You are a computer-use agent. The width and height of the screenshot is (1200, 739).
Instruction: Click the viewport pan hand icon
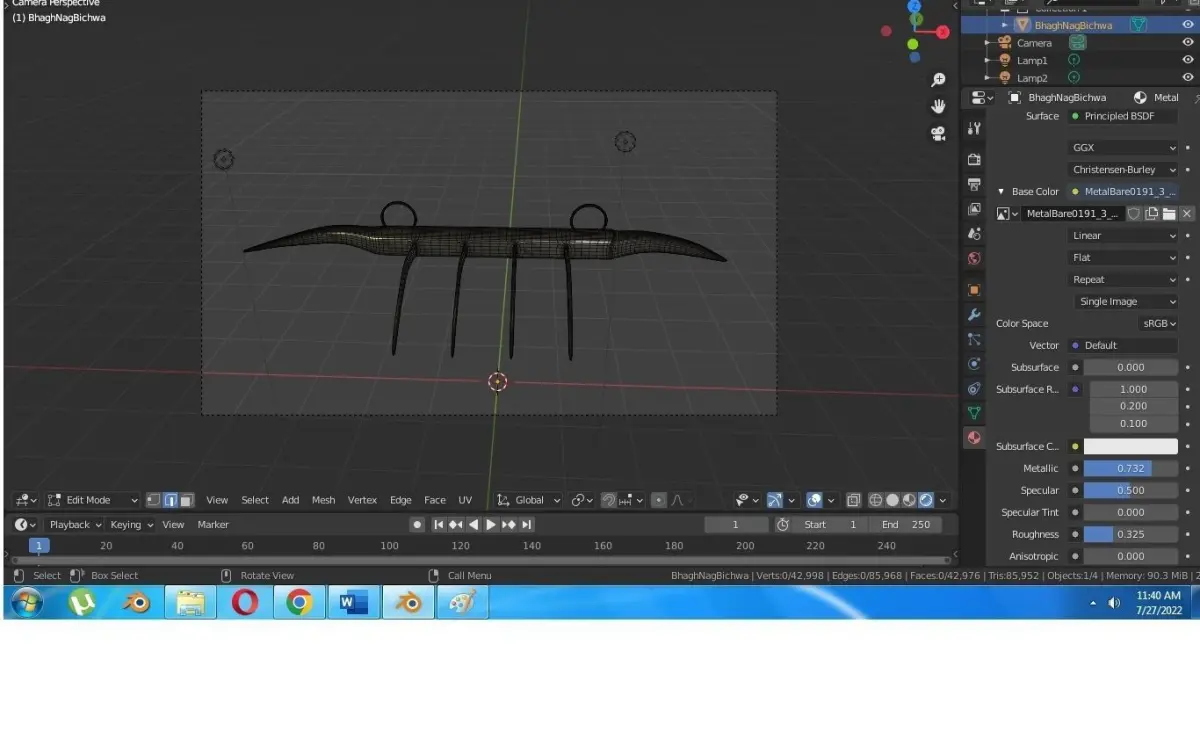(938, 106)
